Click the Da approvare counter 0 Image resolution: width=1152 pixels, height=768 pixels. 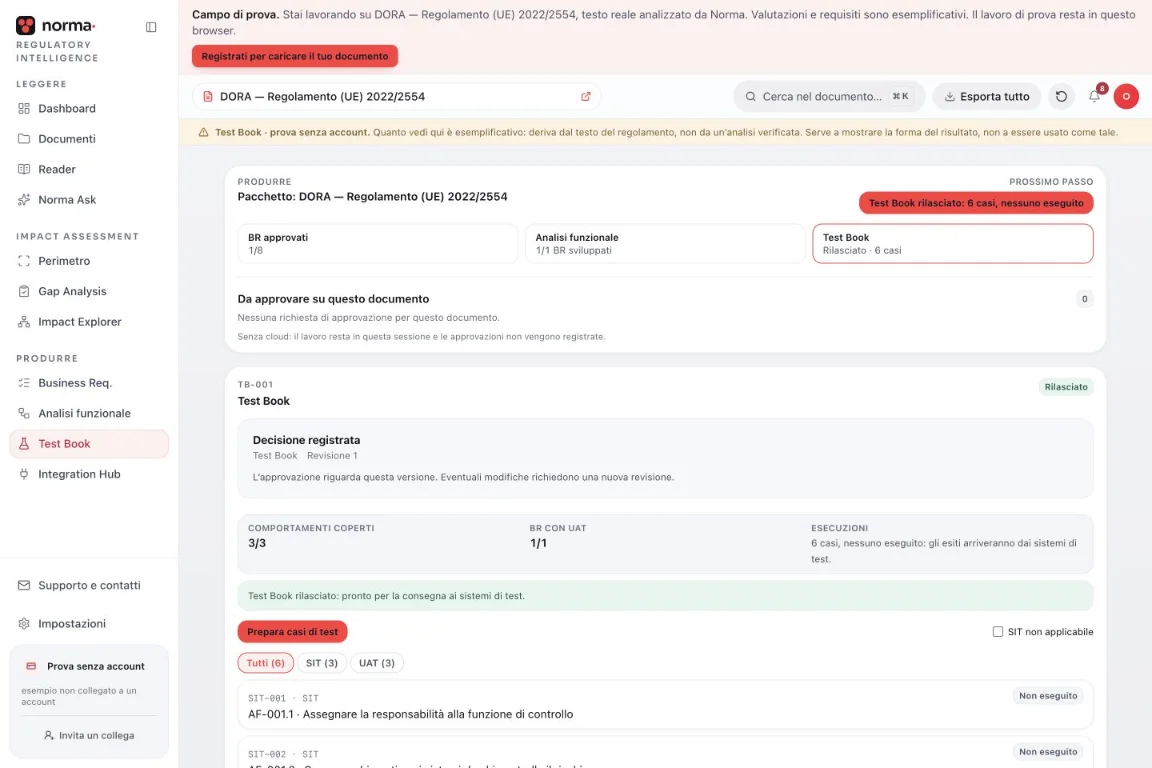1084,299
